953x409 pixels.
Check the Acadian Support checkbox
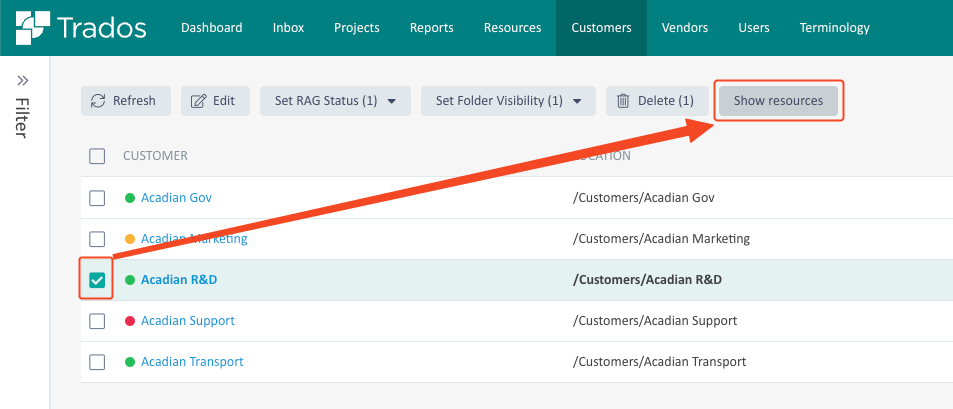click(x=97, y=321)
